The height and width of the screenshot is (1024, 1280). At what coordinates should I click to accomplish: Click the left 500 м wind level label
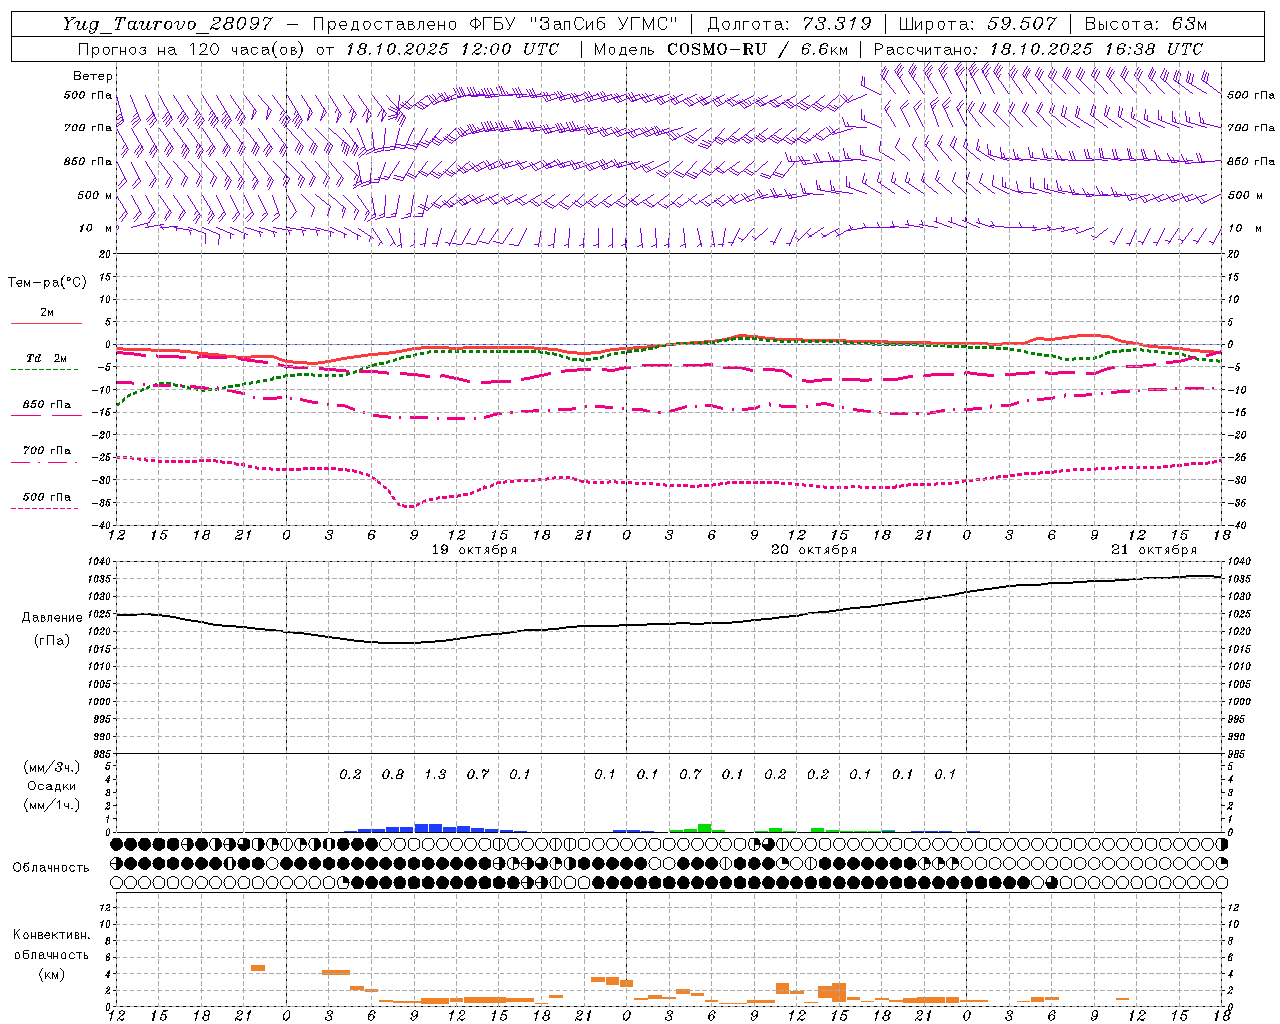(x=95, y=195)
